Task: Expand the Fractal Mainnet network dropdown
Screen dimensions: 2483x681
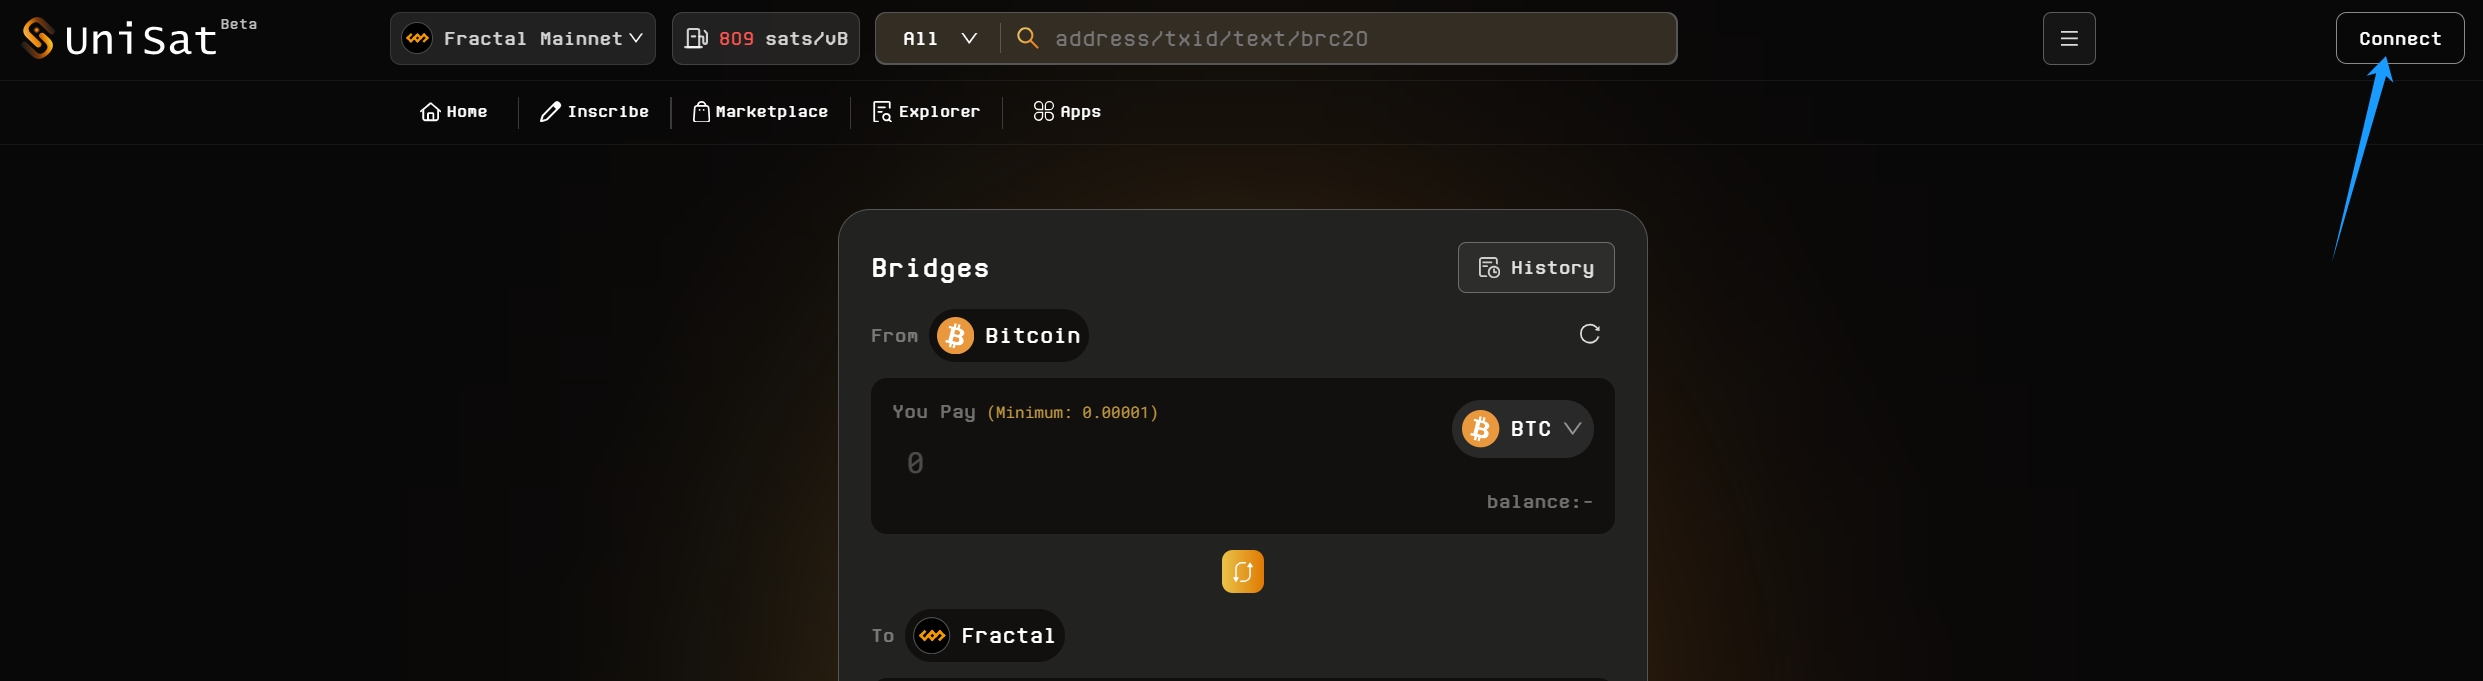Action: 523,39
